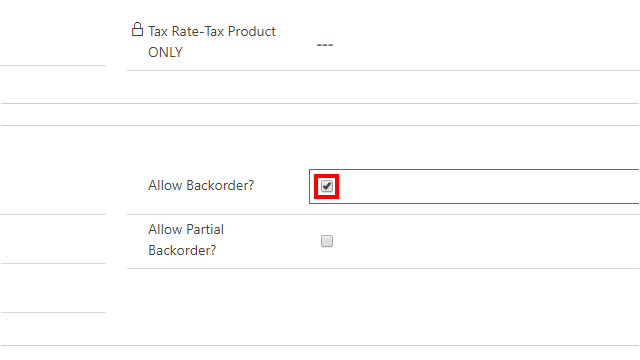Click the checkmark inside the red highlight

click(327, 186)
